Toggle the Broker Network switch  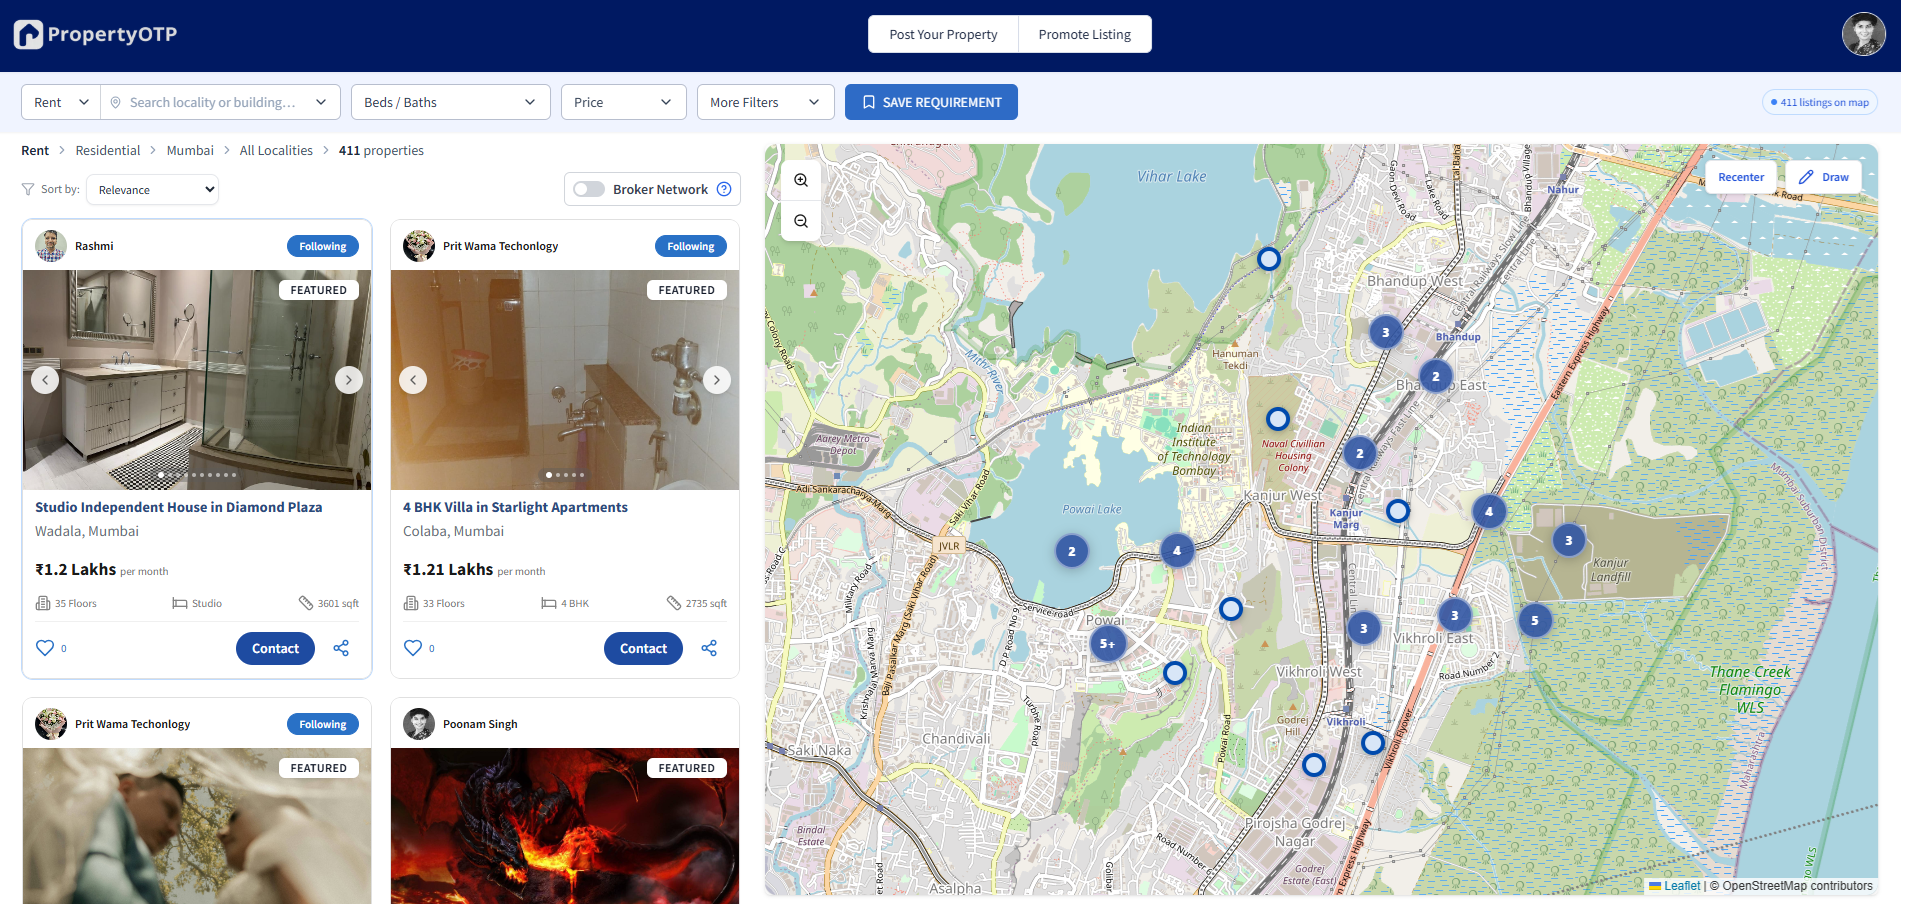click(589, 189)
